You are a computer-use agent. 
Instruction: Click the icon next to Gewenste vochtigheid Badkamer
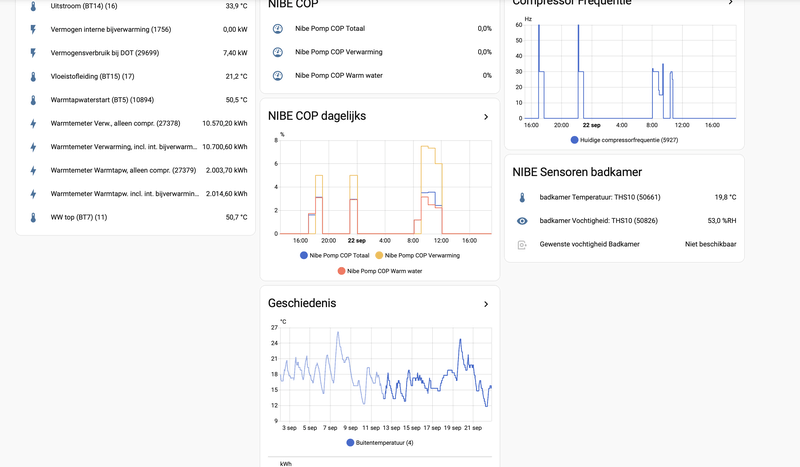[x=522, y=244]
